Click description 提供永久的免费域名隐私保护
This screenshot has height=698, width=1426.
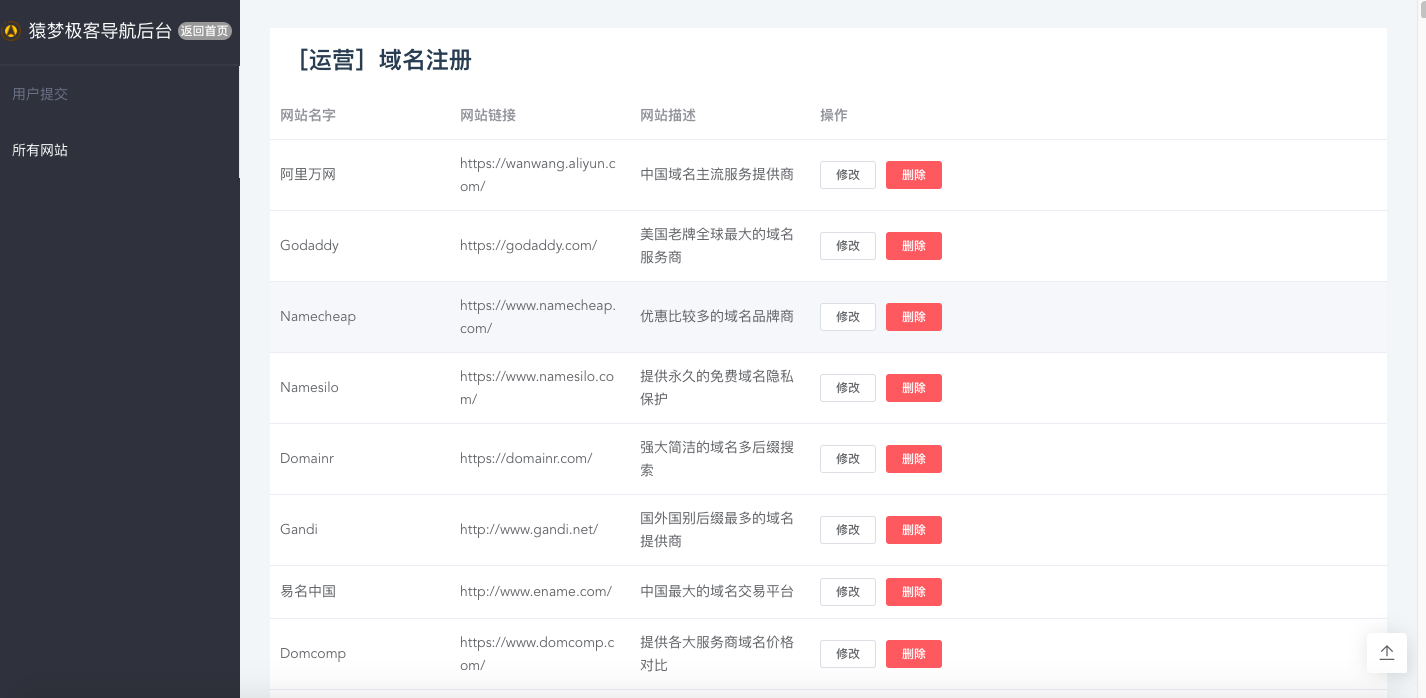(x=717, y=388)
